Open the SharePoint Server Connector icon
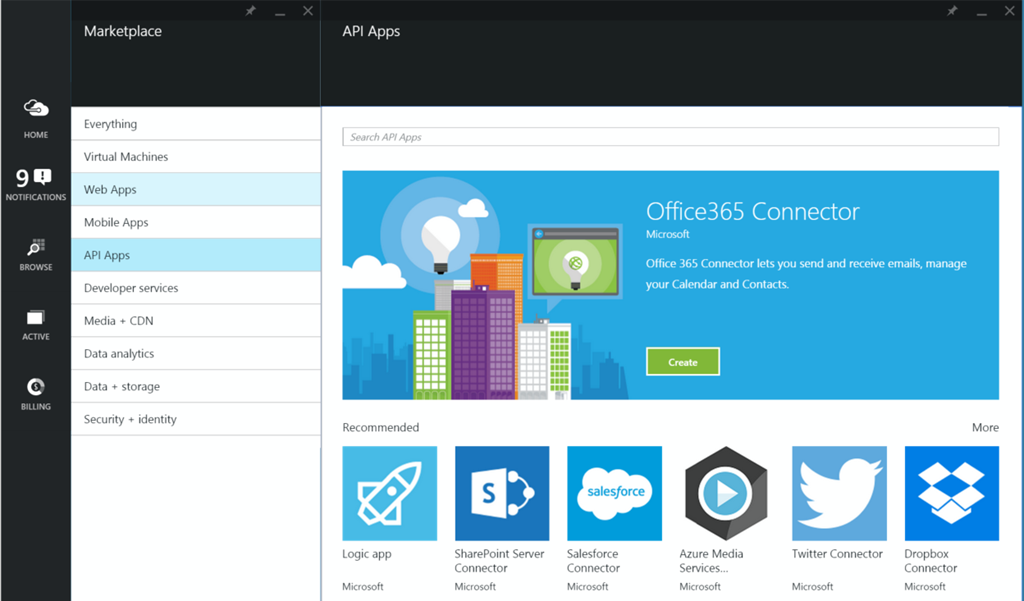The height and width of the screenshot is (601, 1024). tap(502, 493)
